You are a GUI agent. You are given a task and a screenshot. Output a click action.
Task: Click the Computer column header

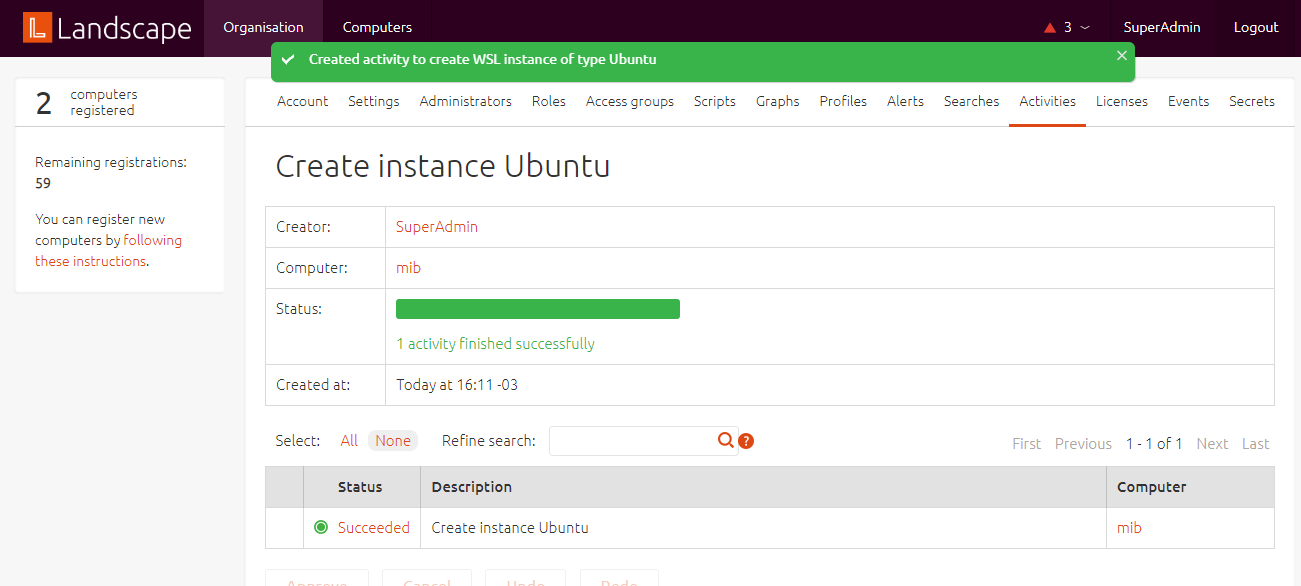pyautogui.click(x=1152, y=487)
